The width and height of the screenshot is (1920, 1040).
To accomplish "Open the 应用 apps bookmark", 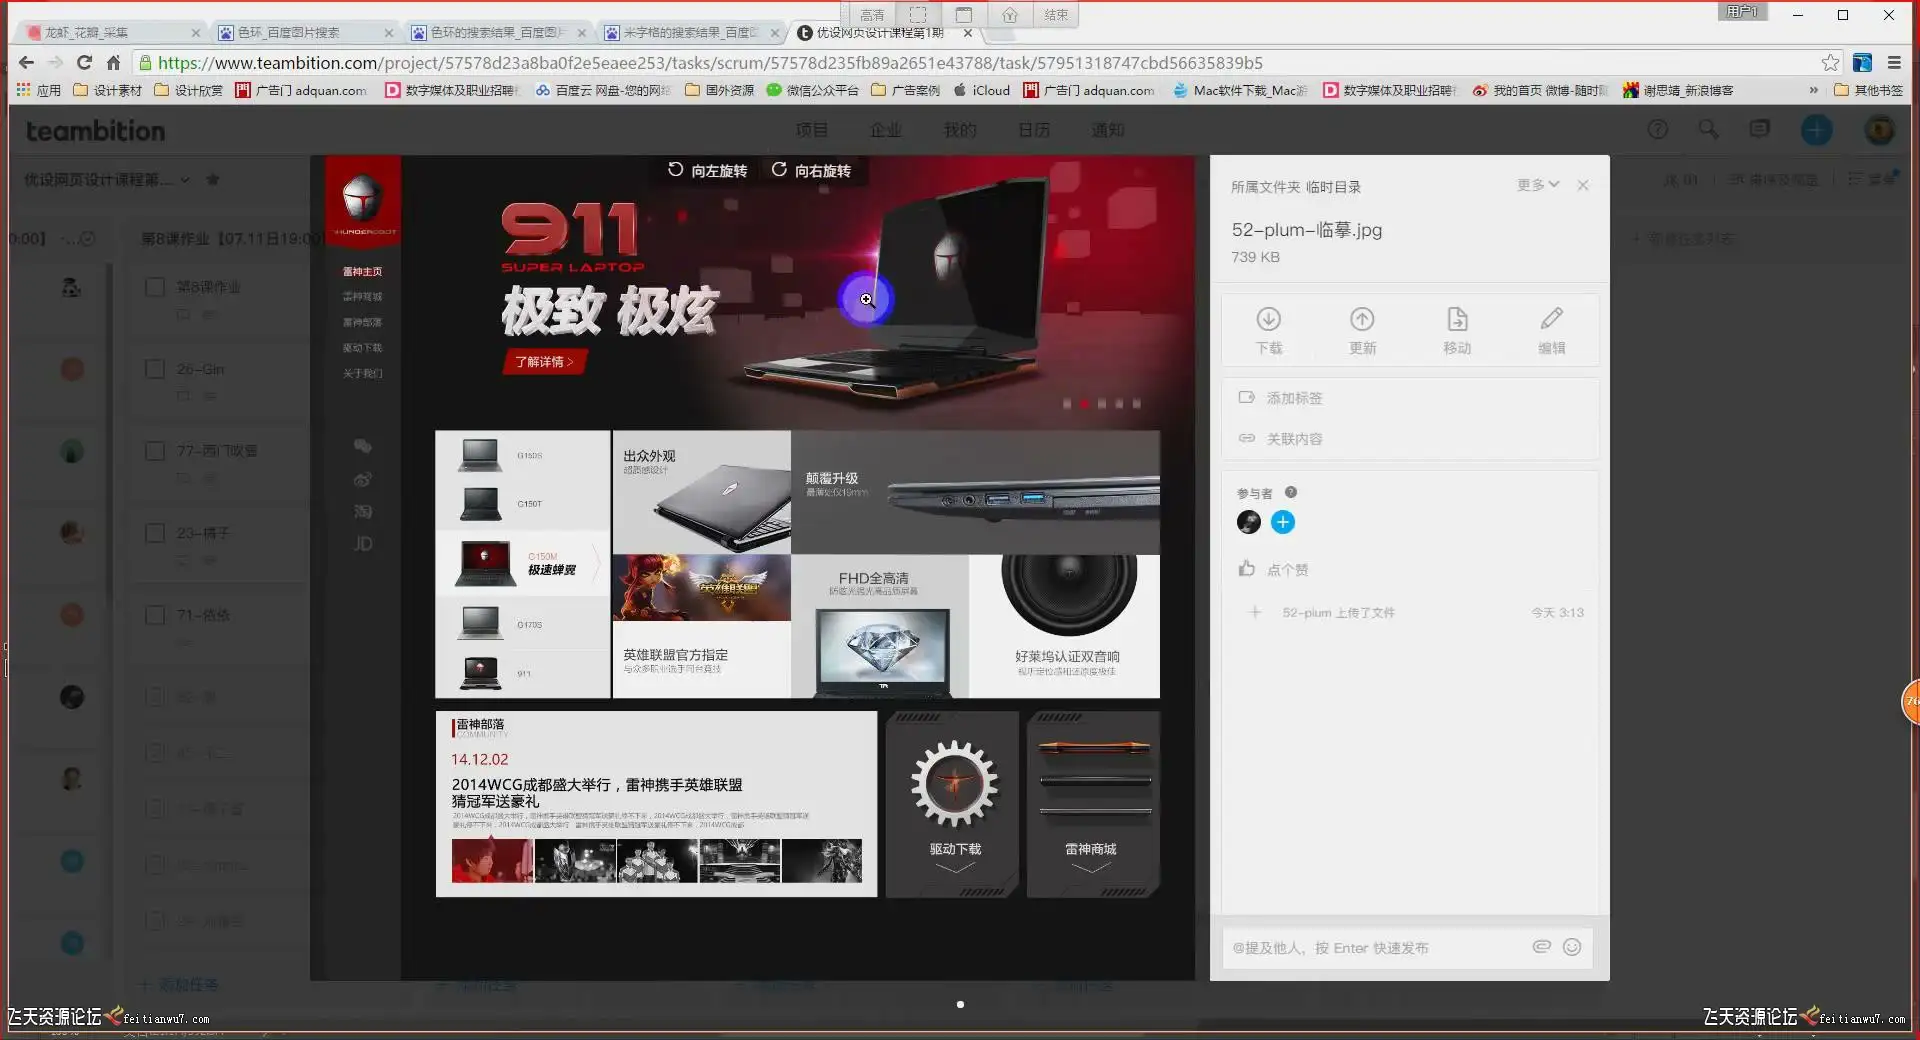I will (x=39, y=90).
